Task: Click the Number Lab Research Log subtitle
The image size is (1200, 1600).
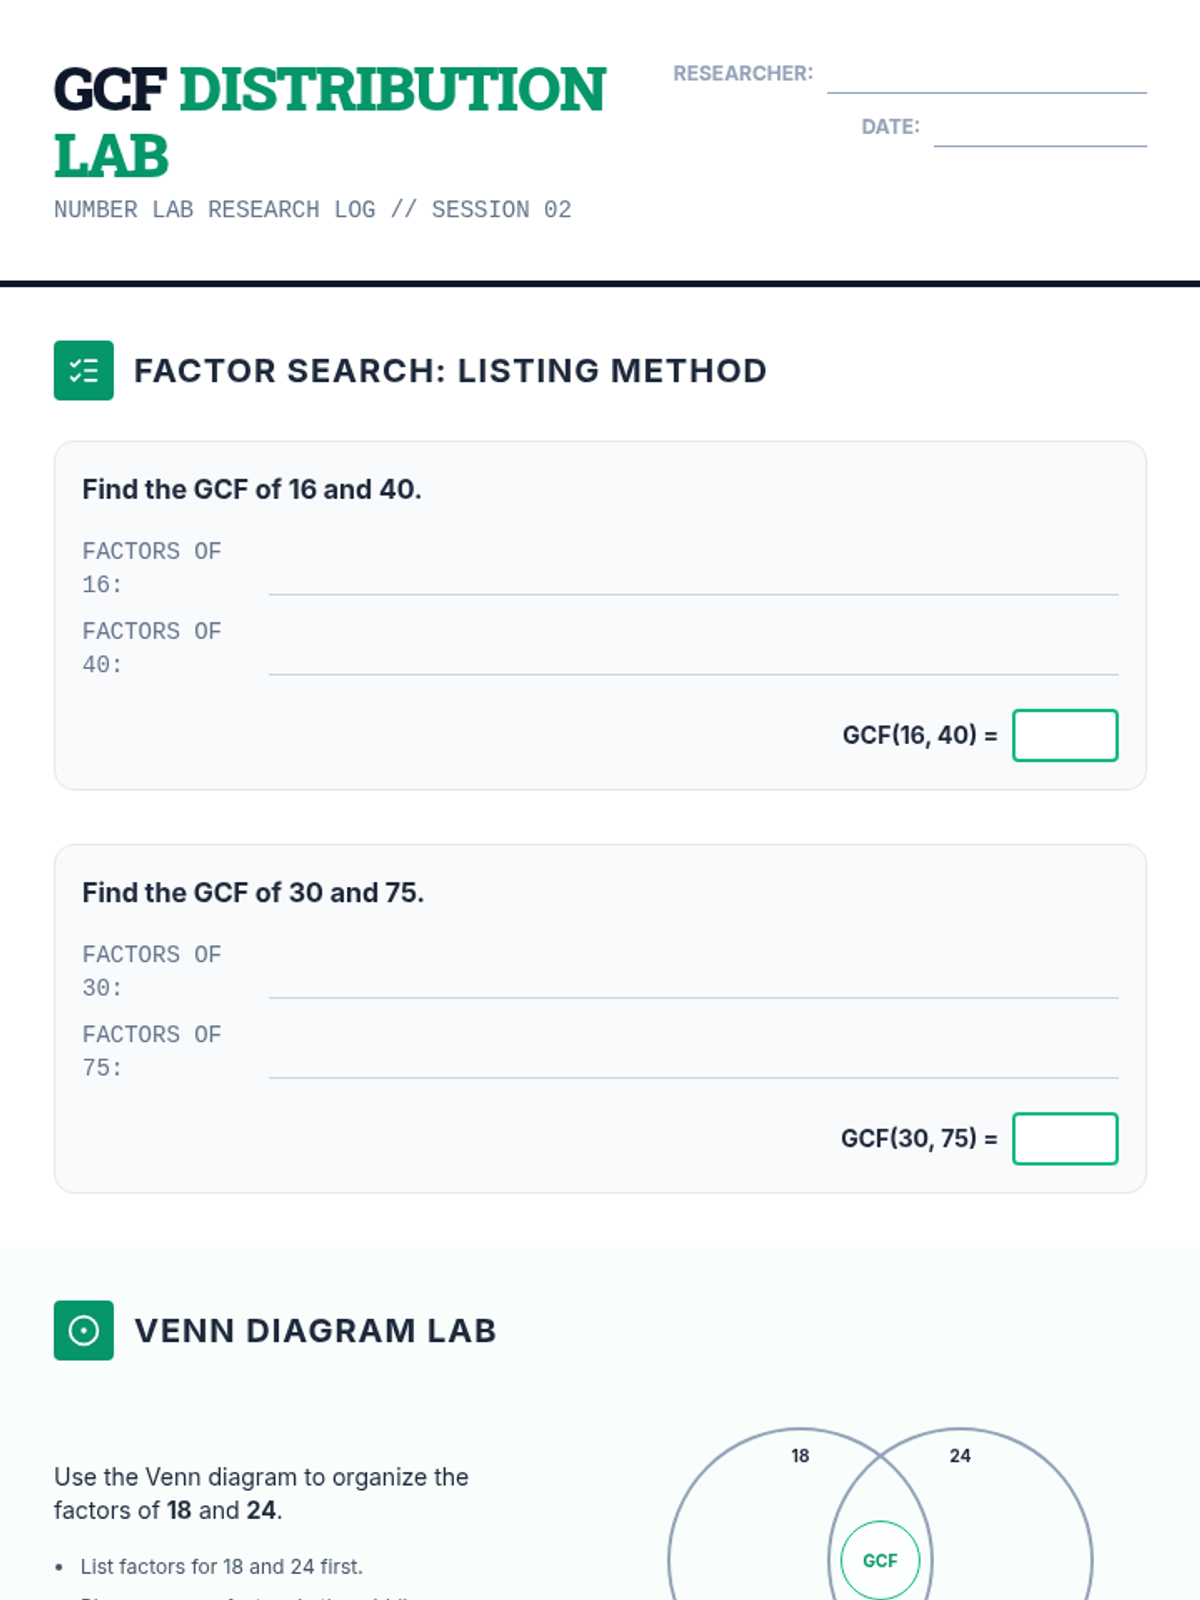Action: (x=313, y=210)
